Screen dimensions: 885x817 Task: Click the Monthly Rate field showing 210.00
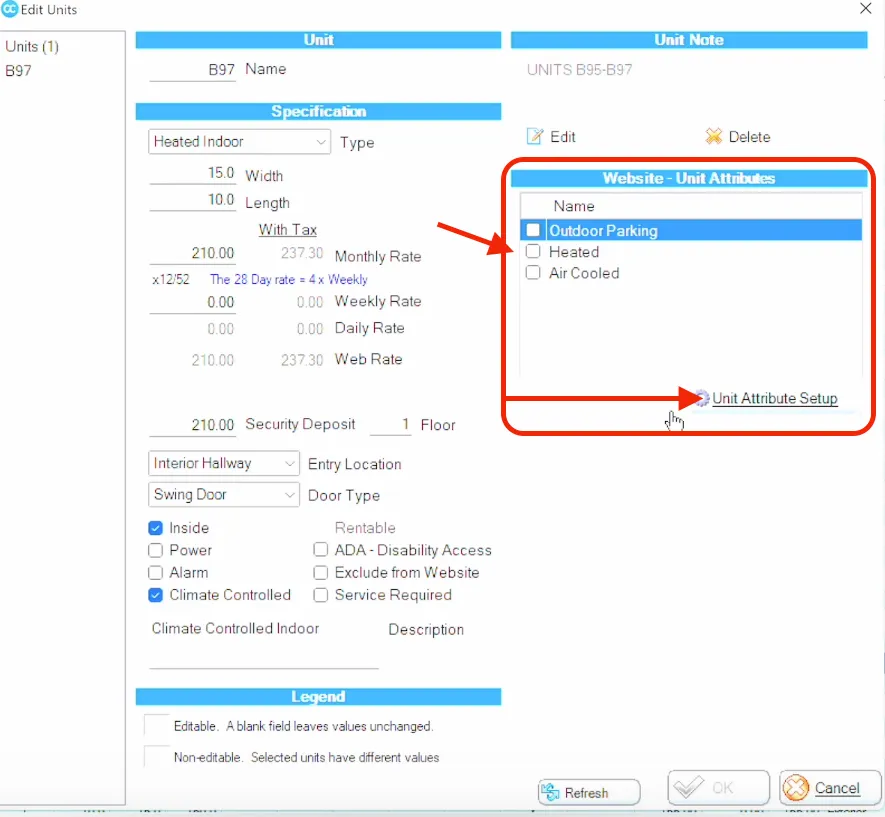click(192, 253)
